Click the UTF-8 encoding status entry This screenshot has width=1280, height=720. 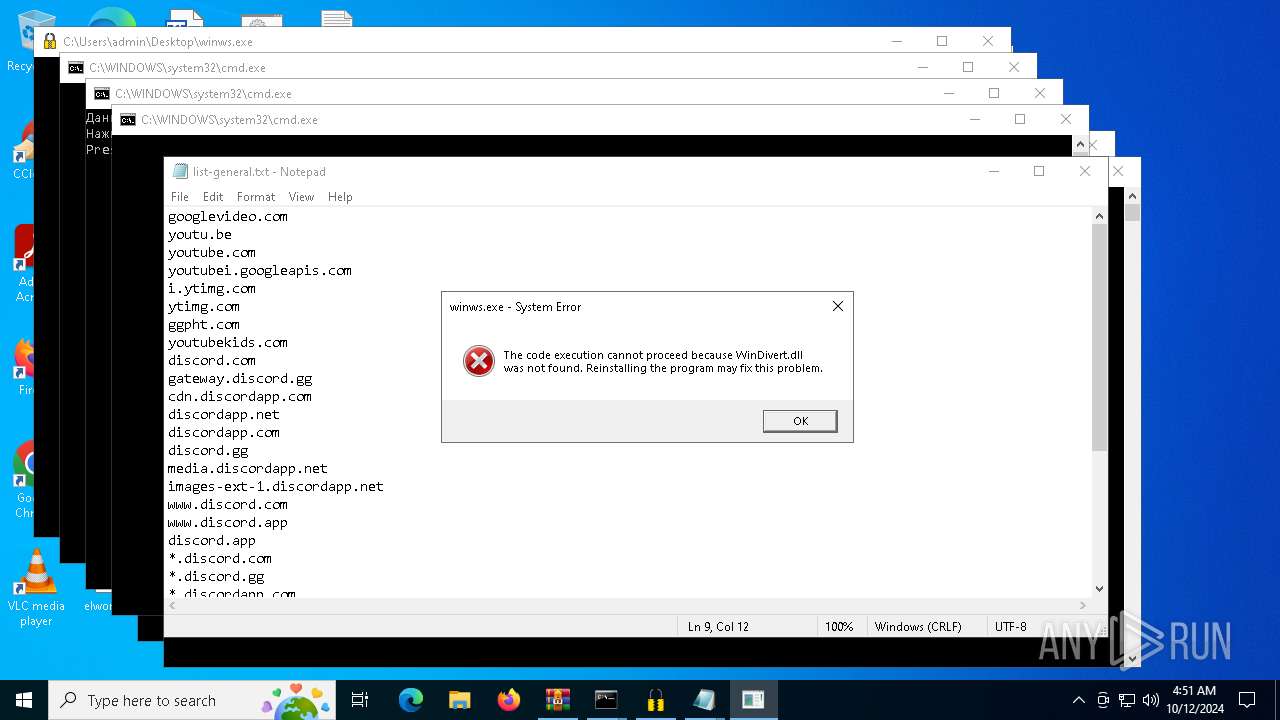1010,627
